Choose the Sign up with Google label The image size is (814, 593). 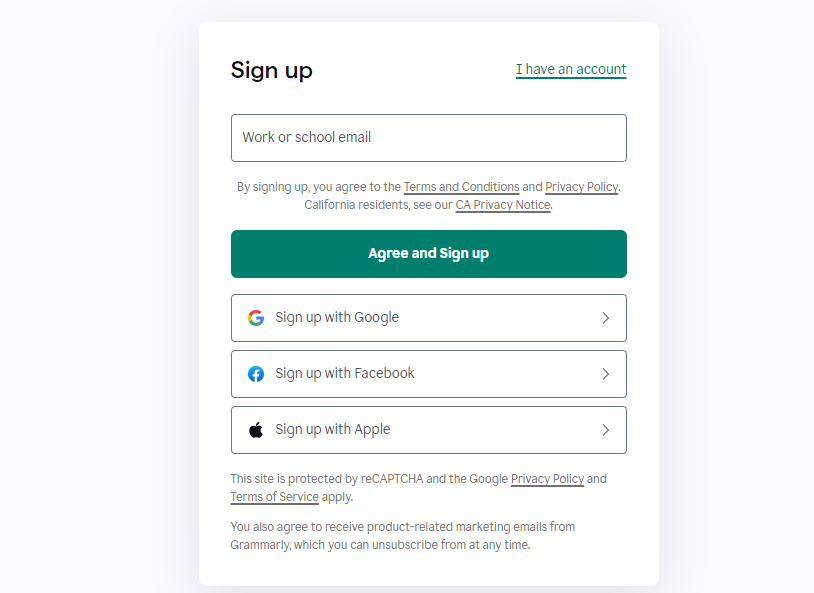click(337, 317)
